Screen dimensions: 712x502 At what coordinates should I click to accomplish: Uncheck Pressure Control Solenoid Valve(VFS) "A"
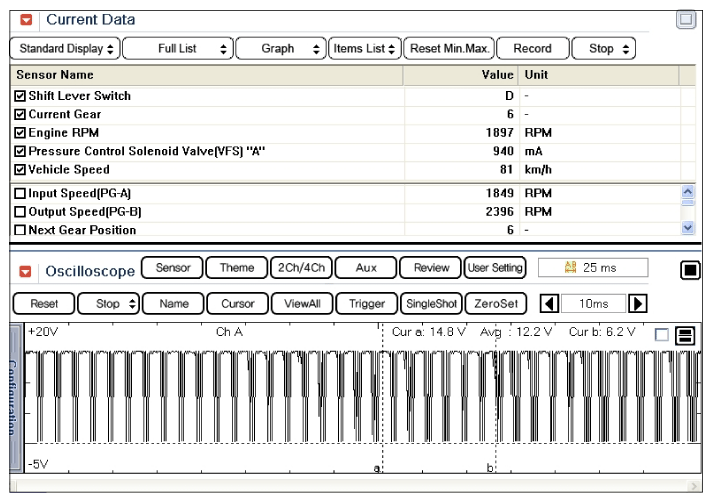20,151
